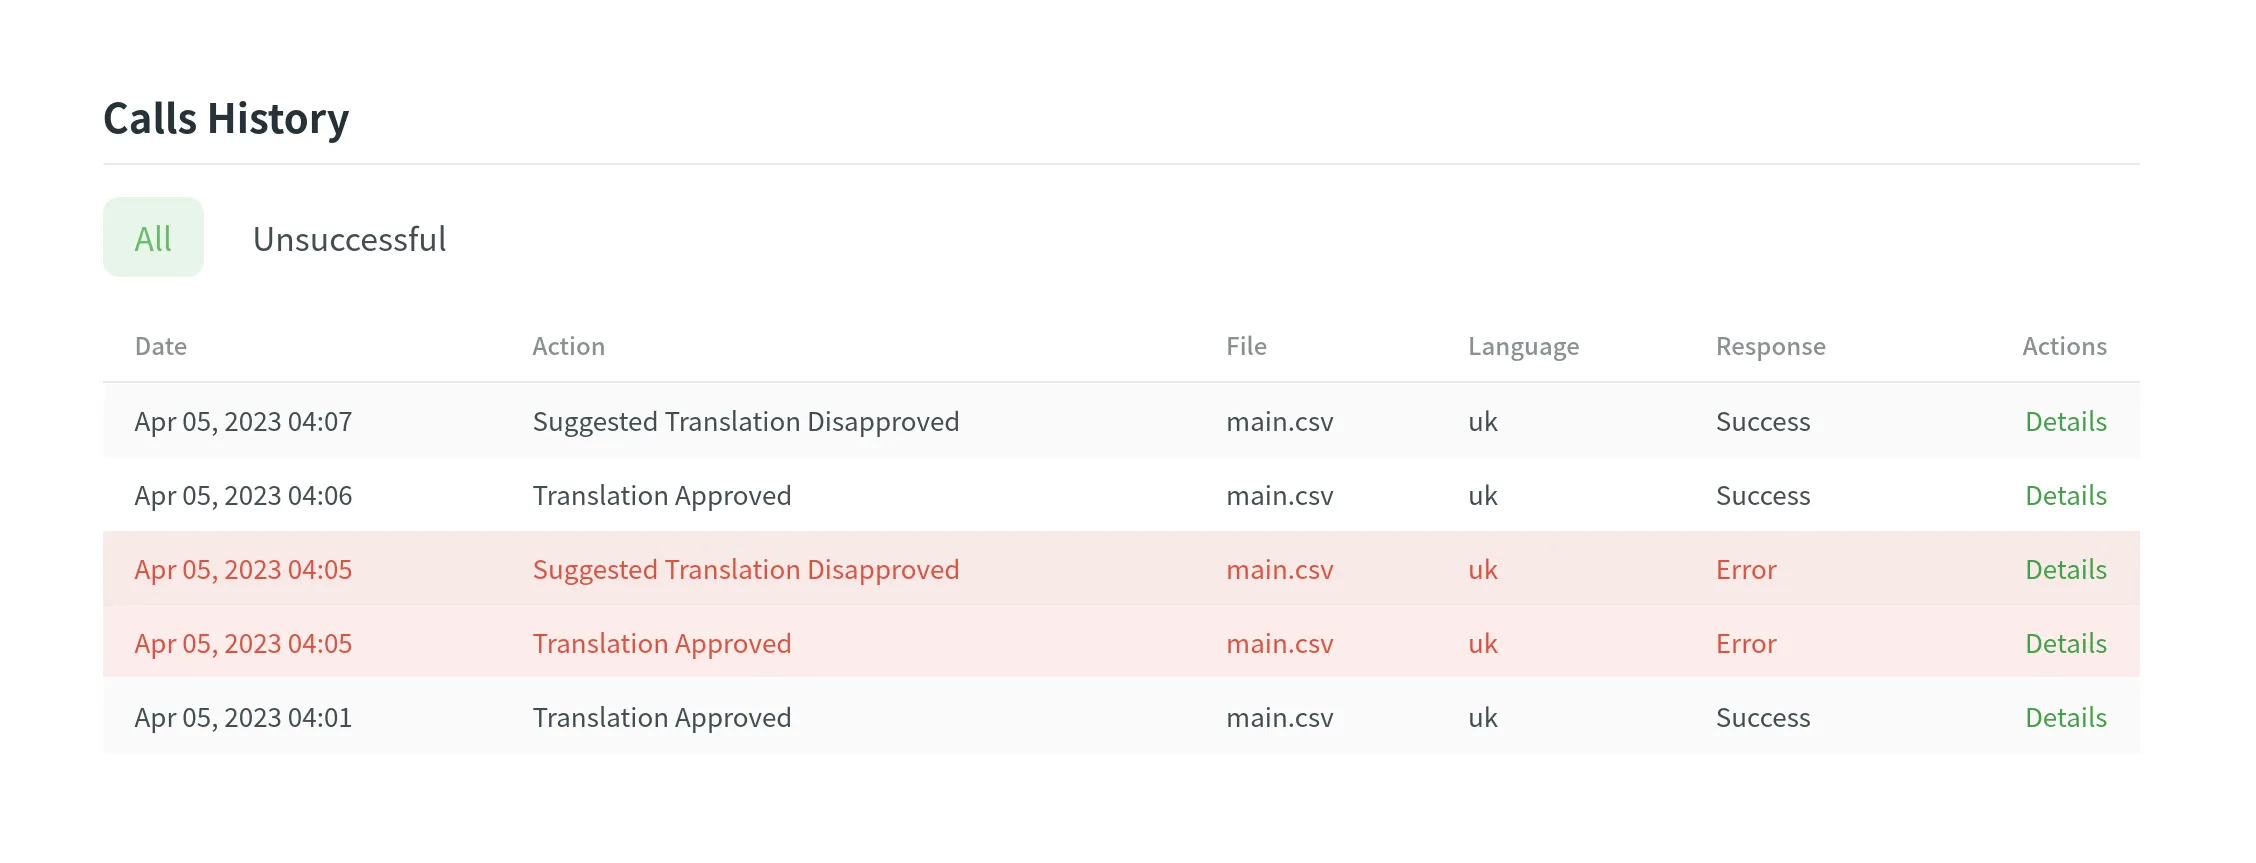Open Details for Translation Approved error row
The height and width of the screenshot is (863, 2256).
click(2065, 643)
